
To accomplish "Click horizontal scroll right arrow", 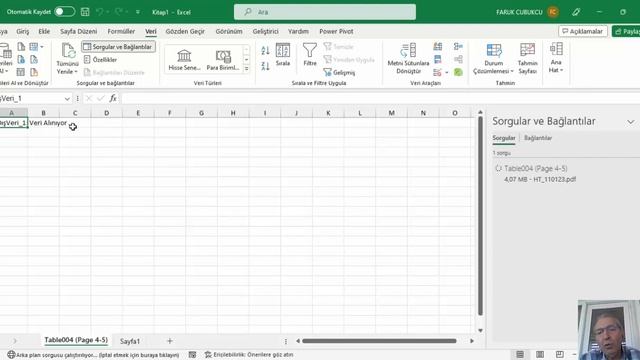I will click(x=472, y=341).
